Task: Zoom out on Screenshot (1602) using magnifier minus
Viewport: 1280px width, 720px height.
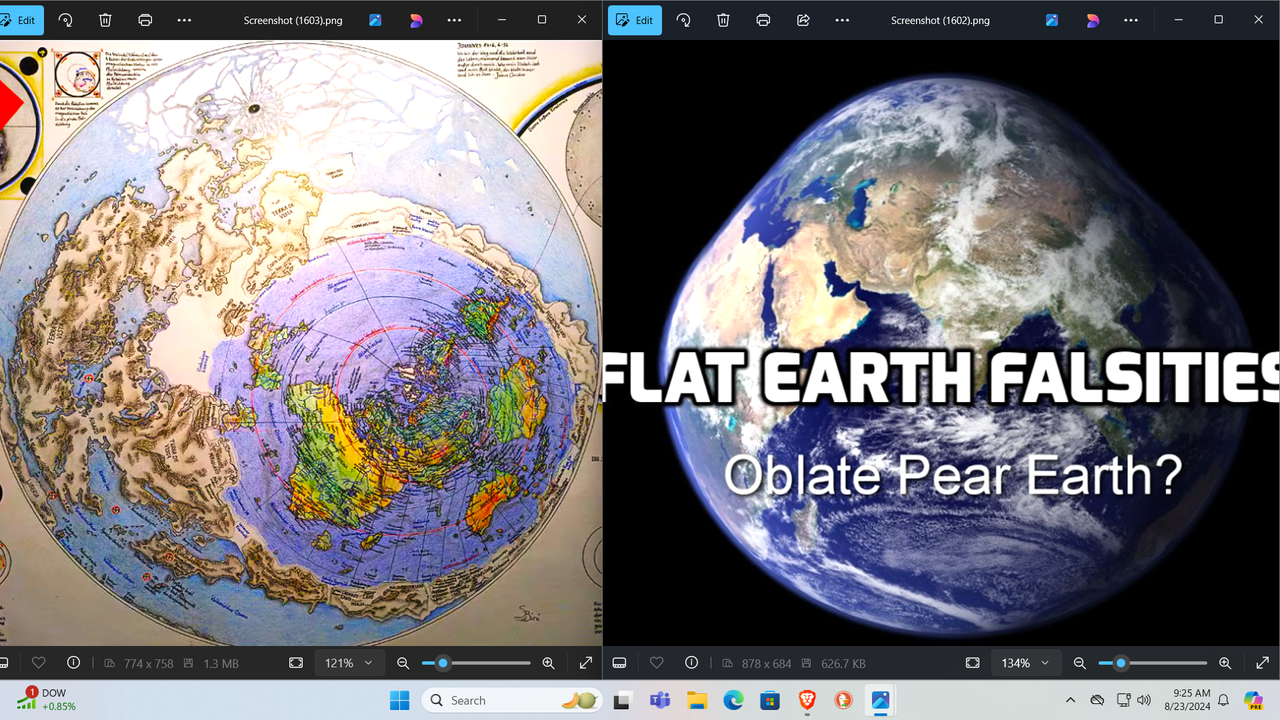Action: pyautogui.click(x=1079, y=663)
